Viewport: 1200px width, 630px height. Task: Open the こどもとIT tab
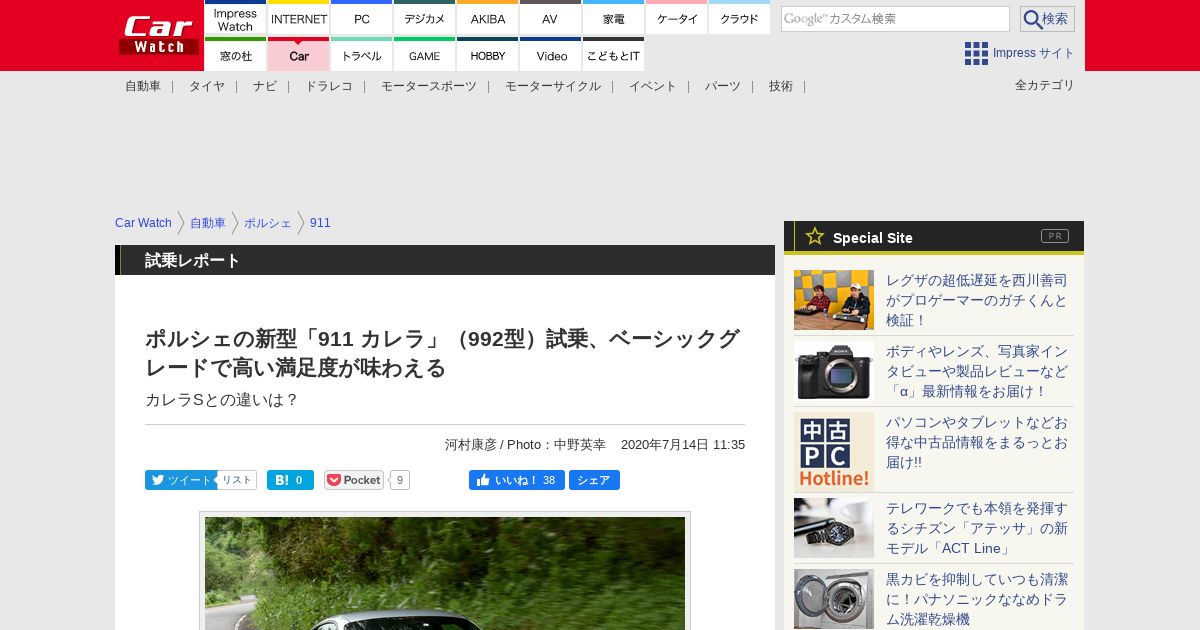(x=613, y=55)
